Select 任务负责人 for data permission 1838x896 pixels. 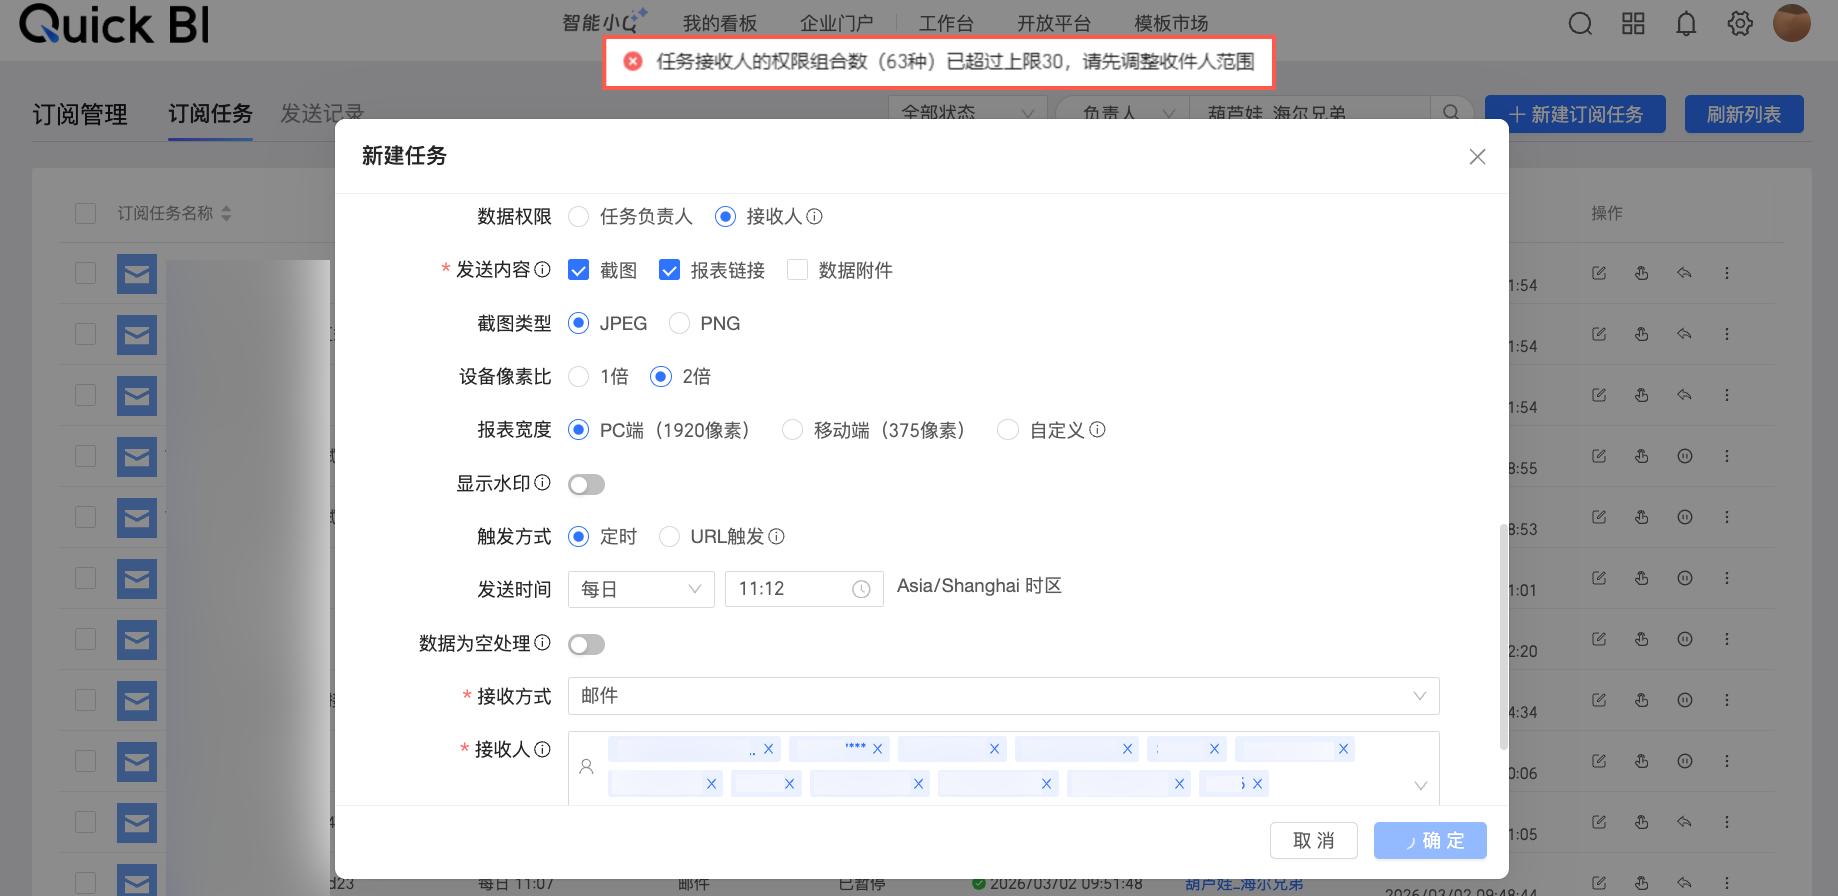point(578,216)
